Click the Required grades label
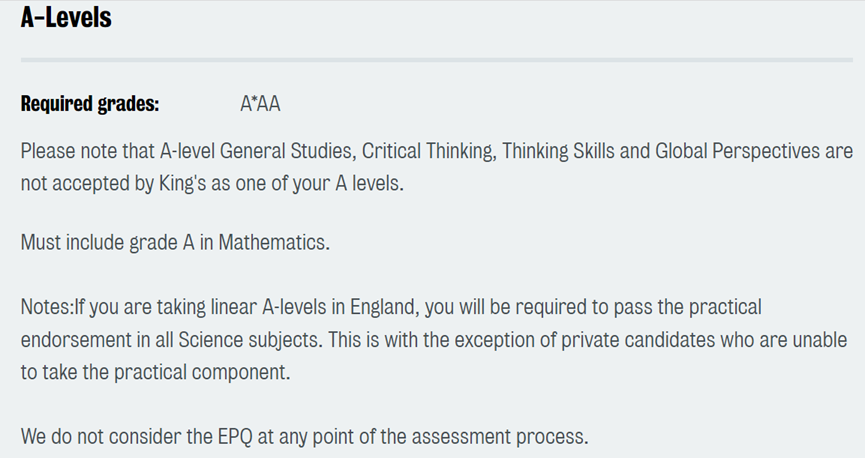 (x=90, y=104)
